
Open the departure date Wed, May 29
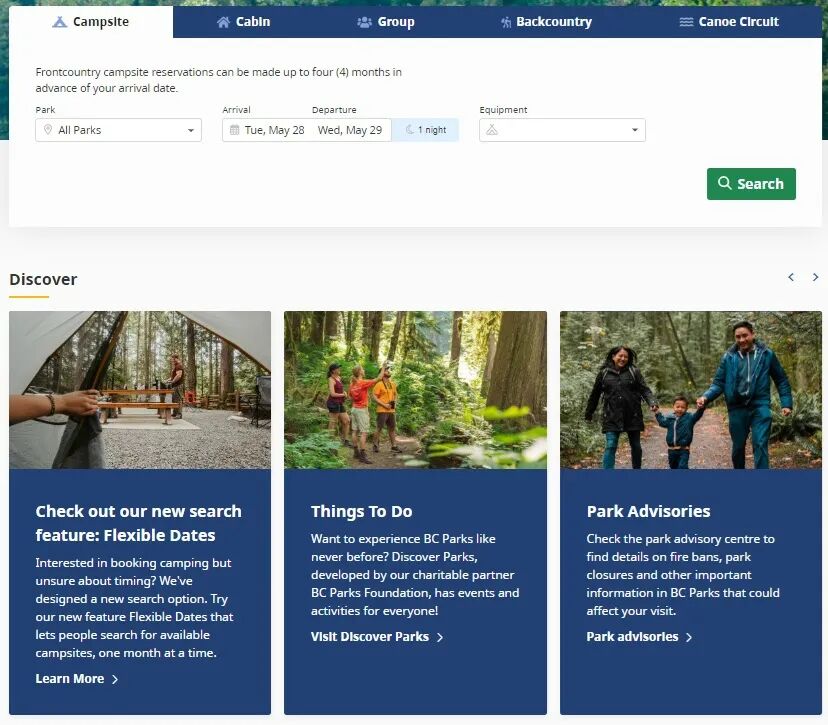click(x=349, y=130)
